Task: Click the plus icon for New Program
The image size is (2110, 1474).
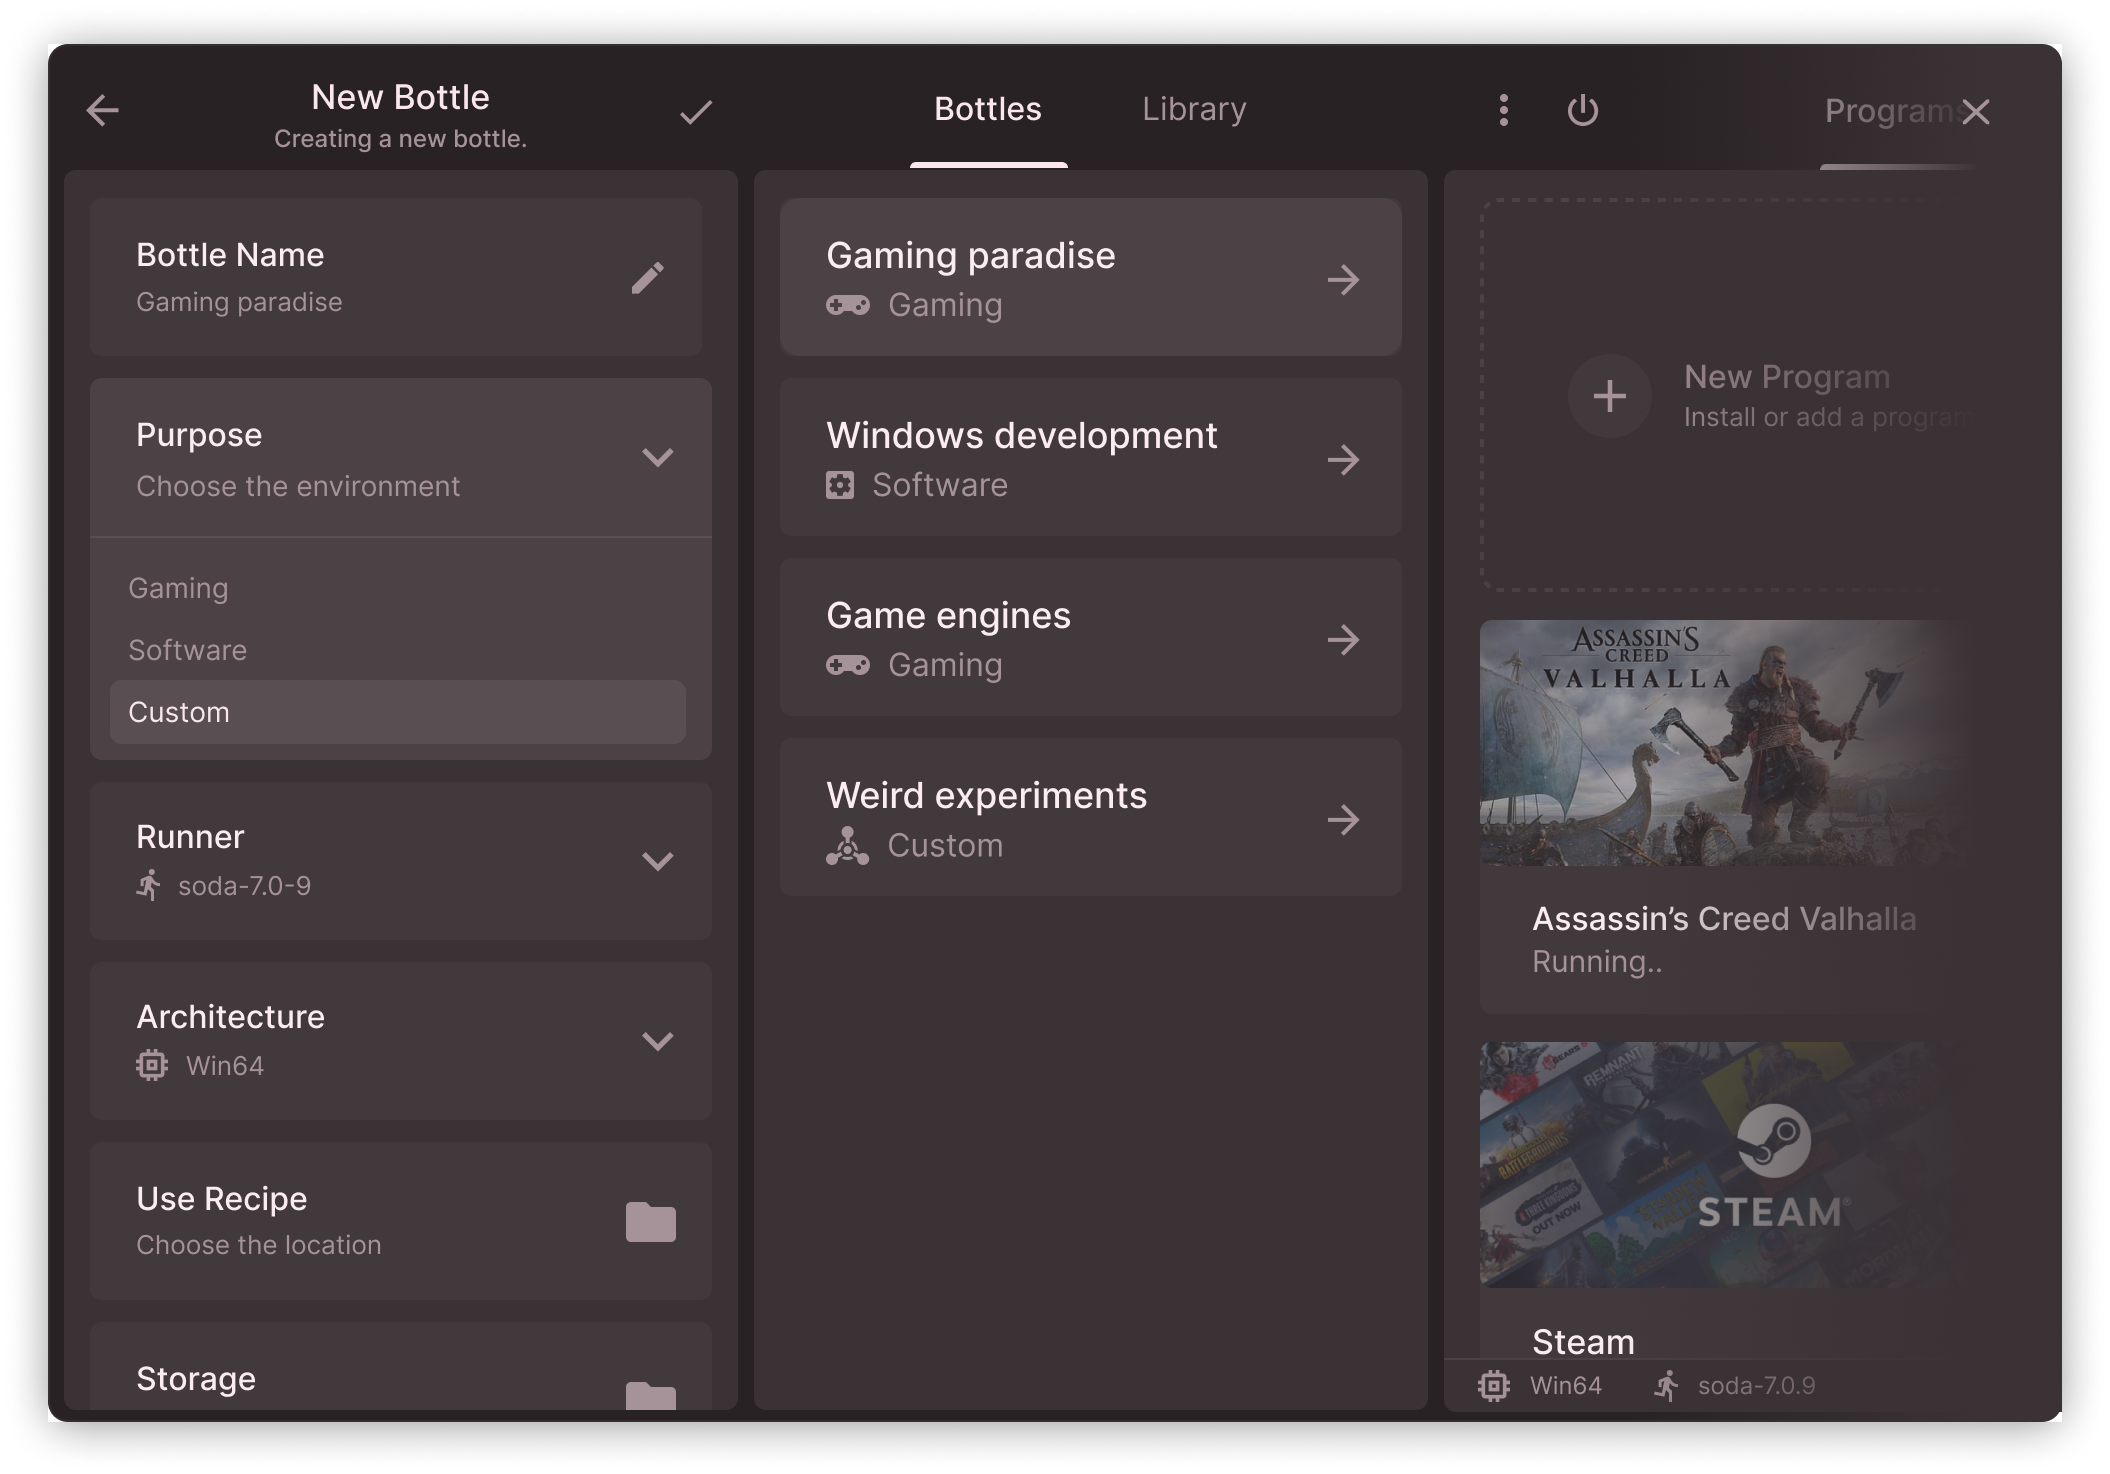Action: coord(1609,396)
